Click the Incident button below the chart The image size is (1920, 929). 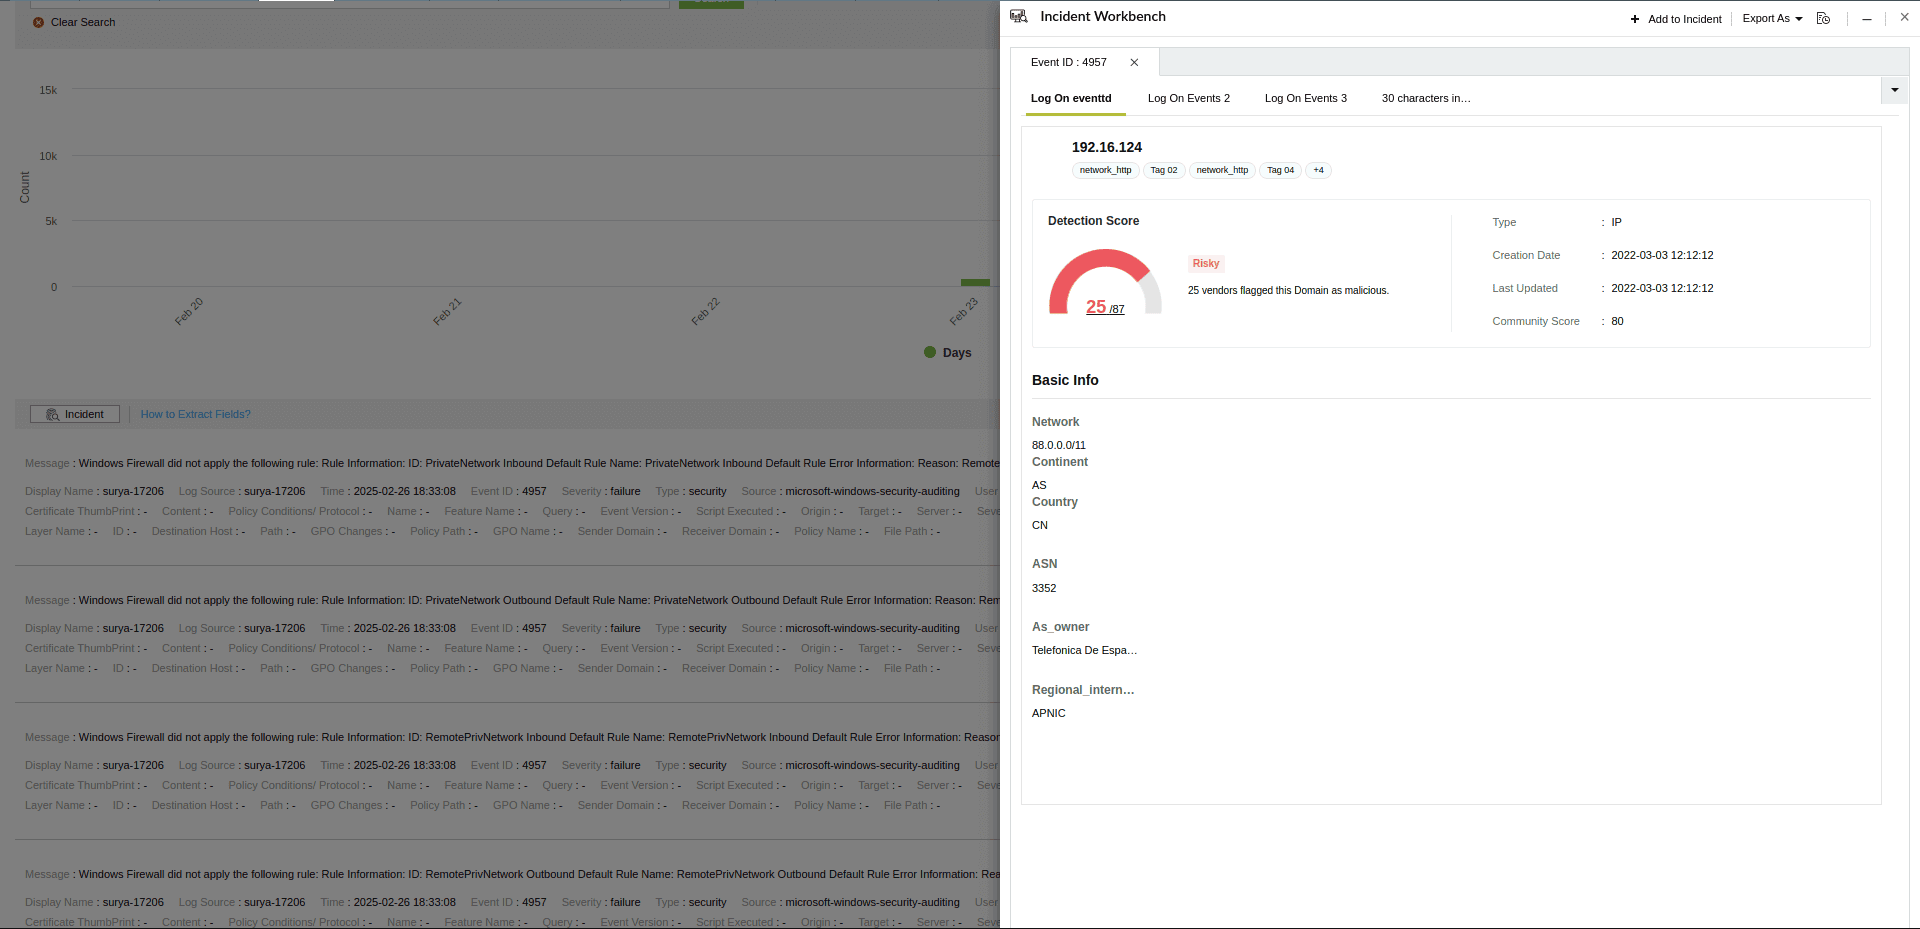[75, 414]
